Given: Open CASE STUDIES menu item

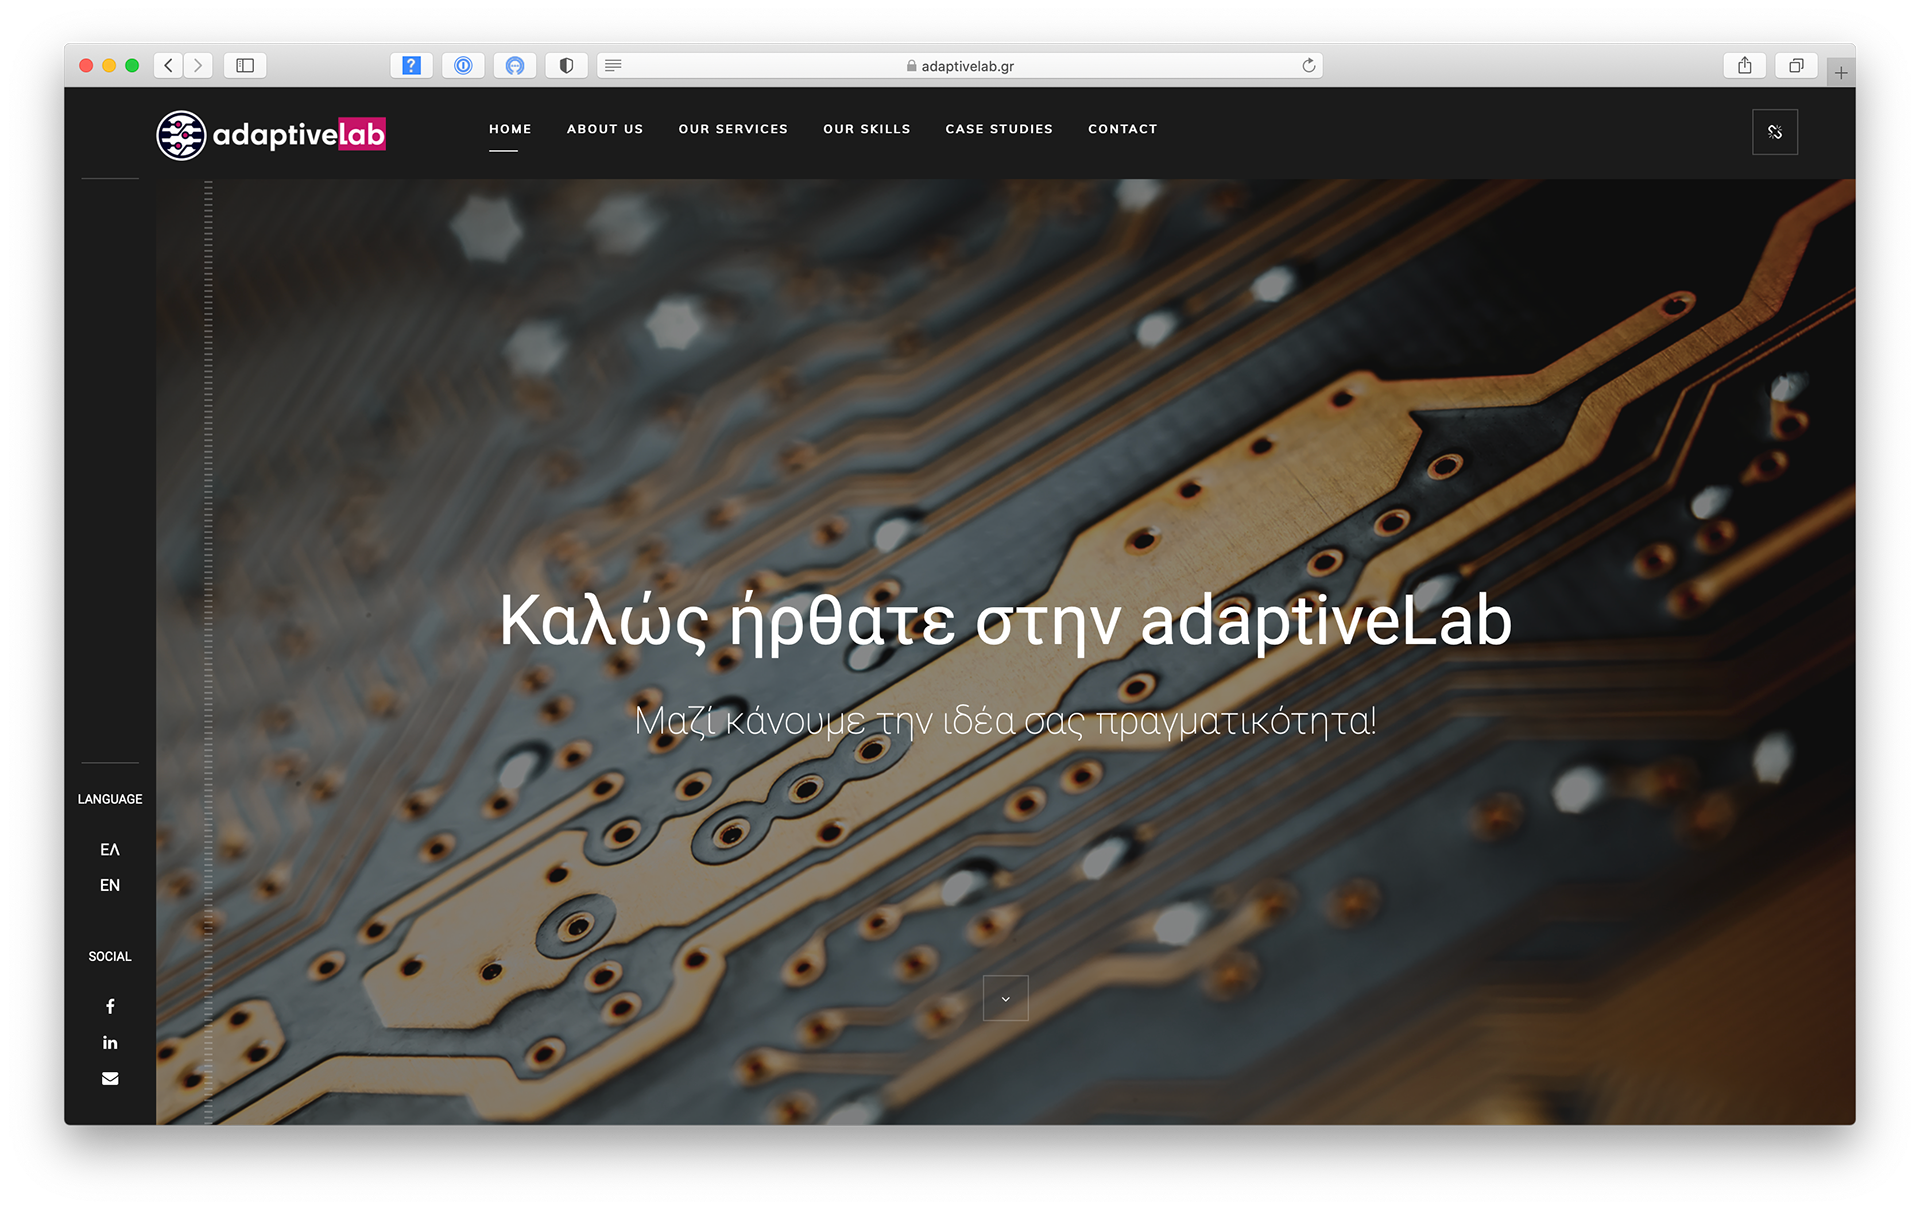Looking at the screenshot, I should pos(999,129).
